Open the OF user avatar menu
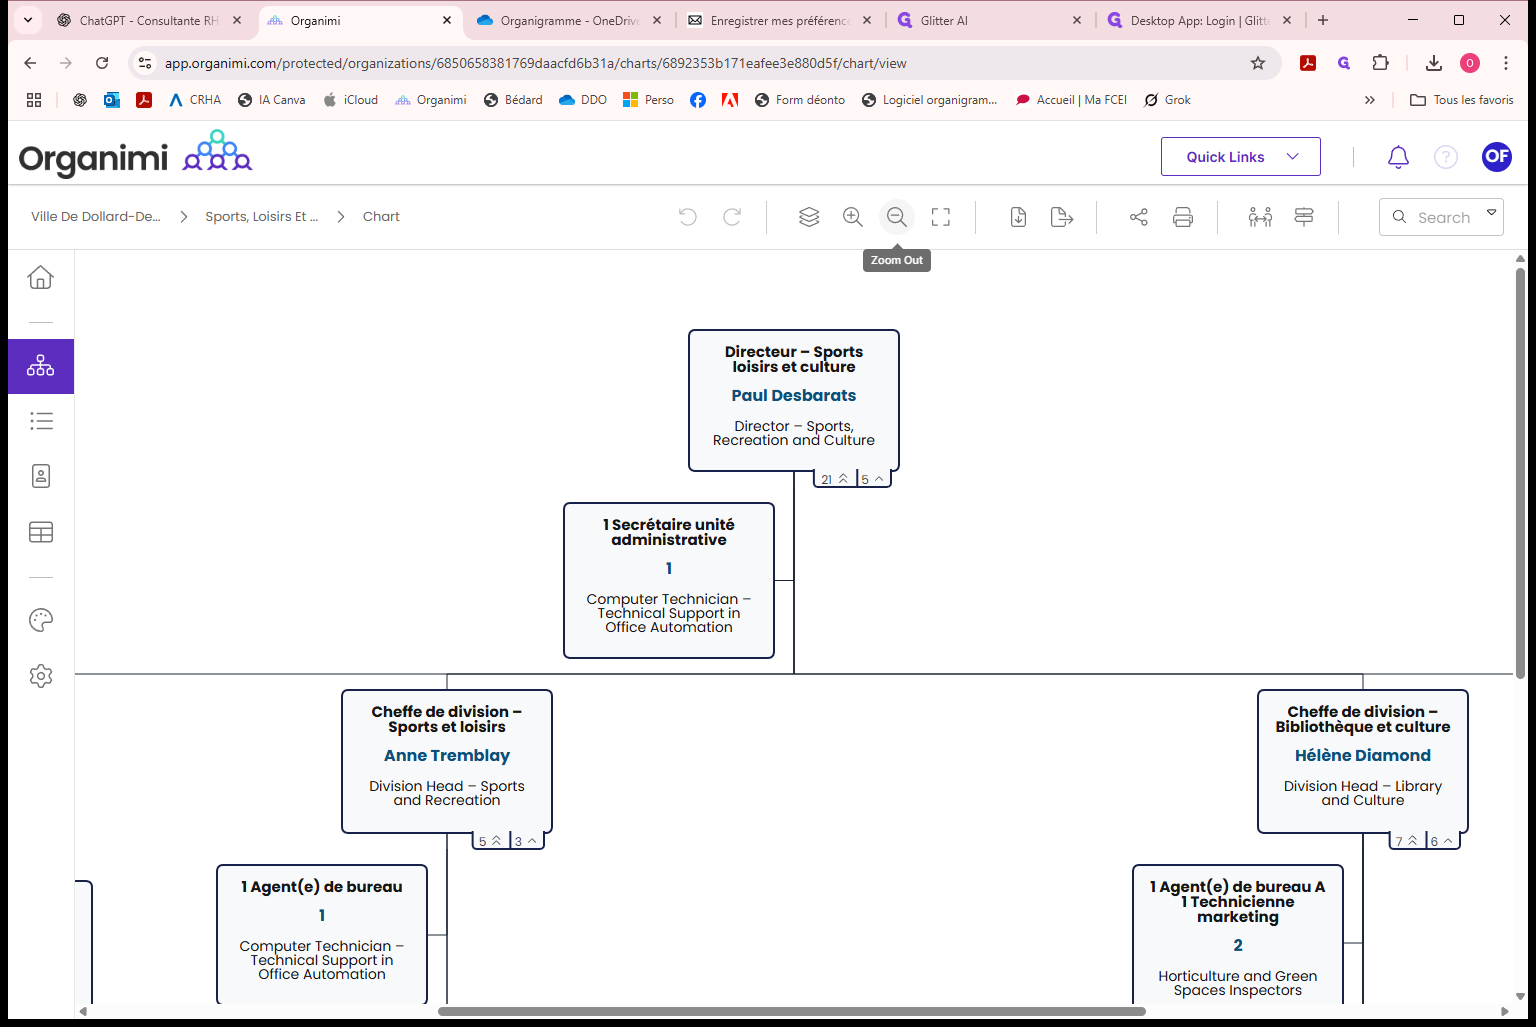1536x1027 pixels. coord(1497,156)
